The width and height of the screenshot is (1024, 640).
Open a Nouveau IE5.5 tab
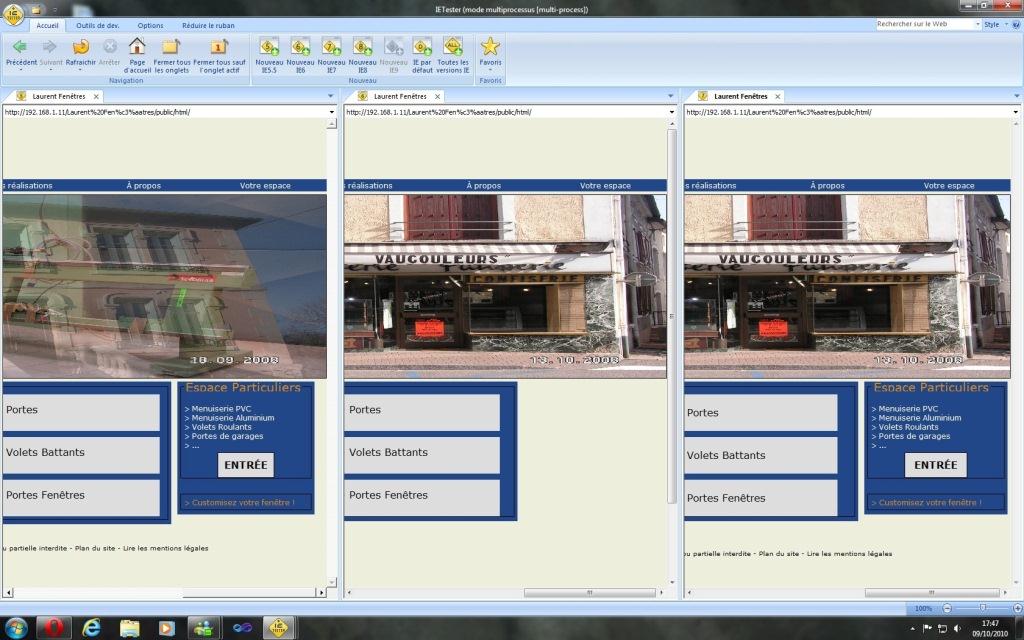point(269,46)
